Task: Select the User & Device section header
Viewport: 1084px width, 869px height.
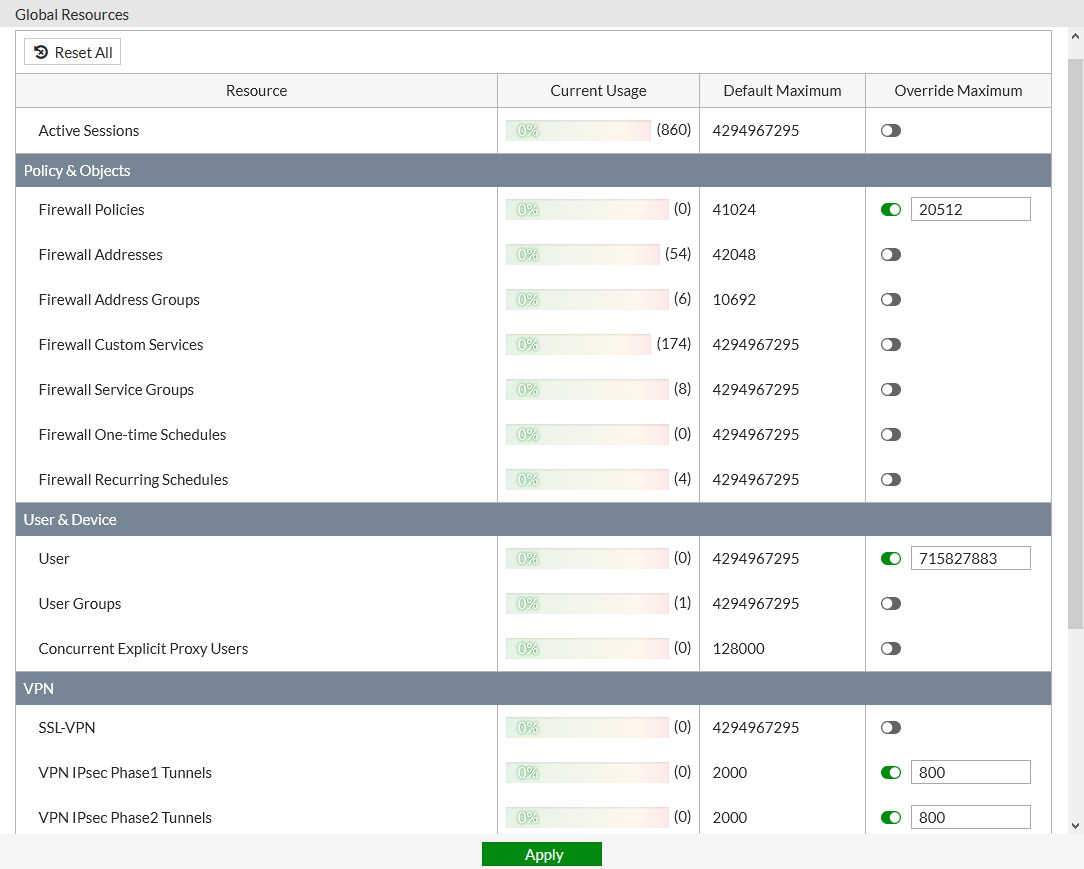Action: click(x=70, y=520)
